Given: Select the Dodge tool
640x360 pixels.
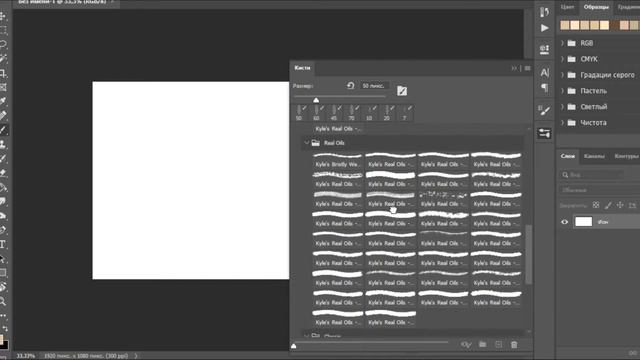Looking at the screenshot, I should click(x=3, y=216).
